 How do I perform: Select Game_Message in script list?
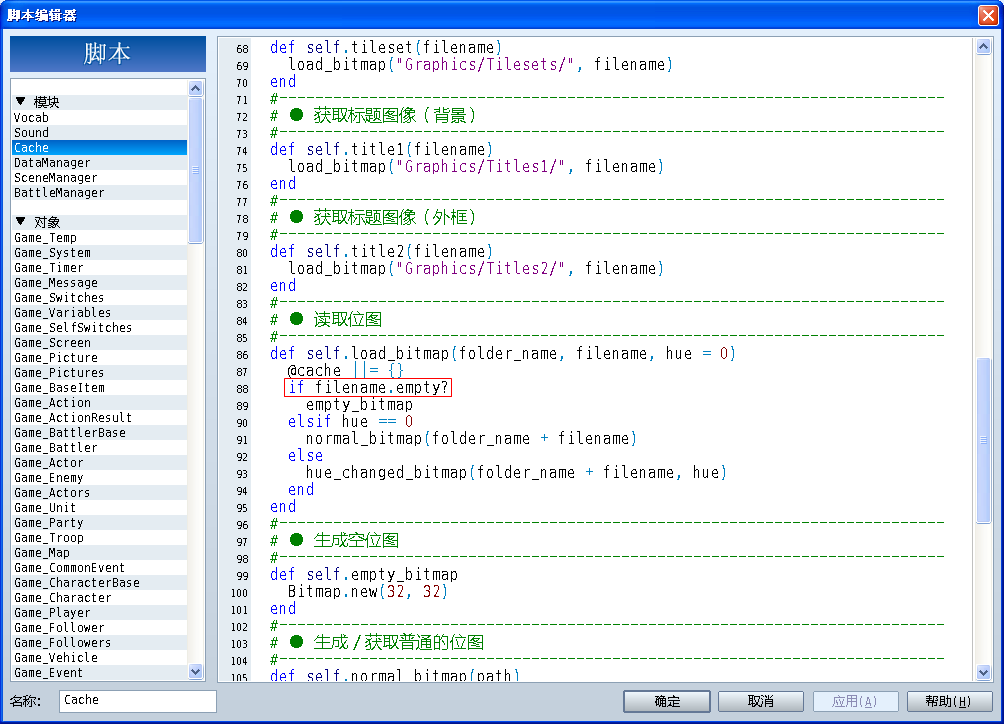pyautogui.click(x=99, y=283)
